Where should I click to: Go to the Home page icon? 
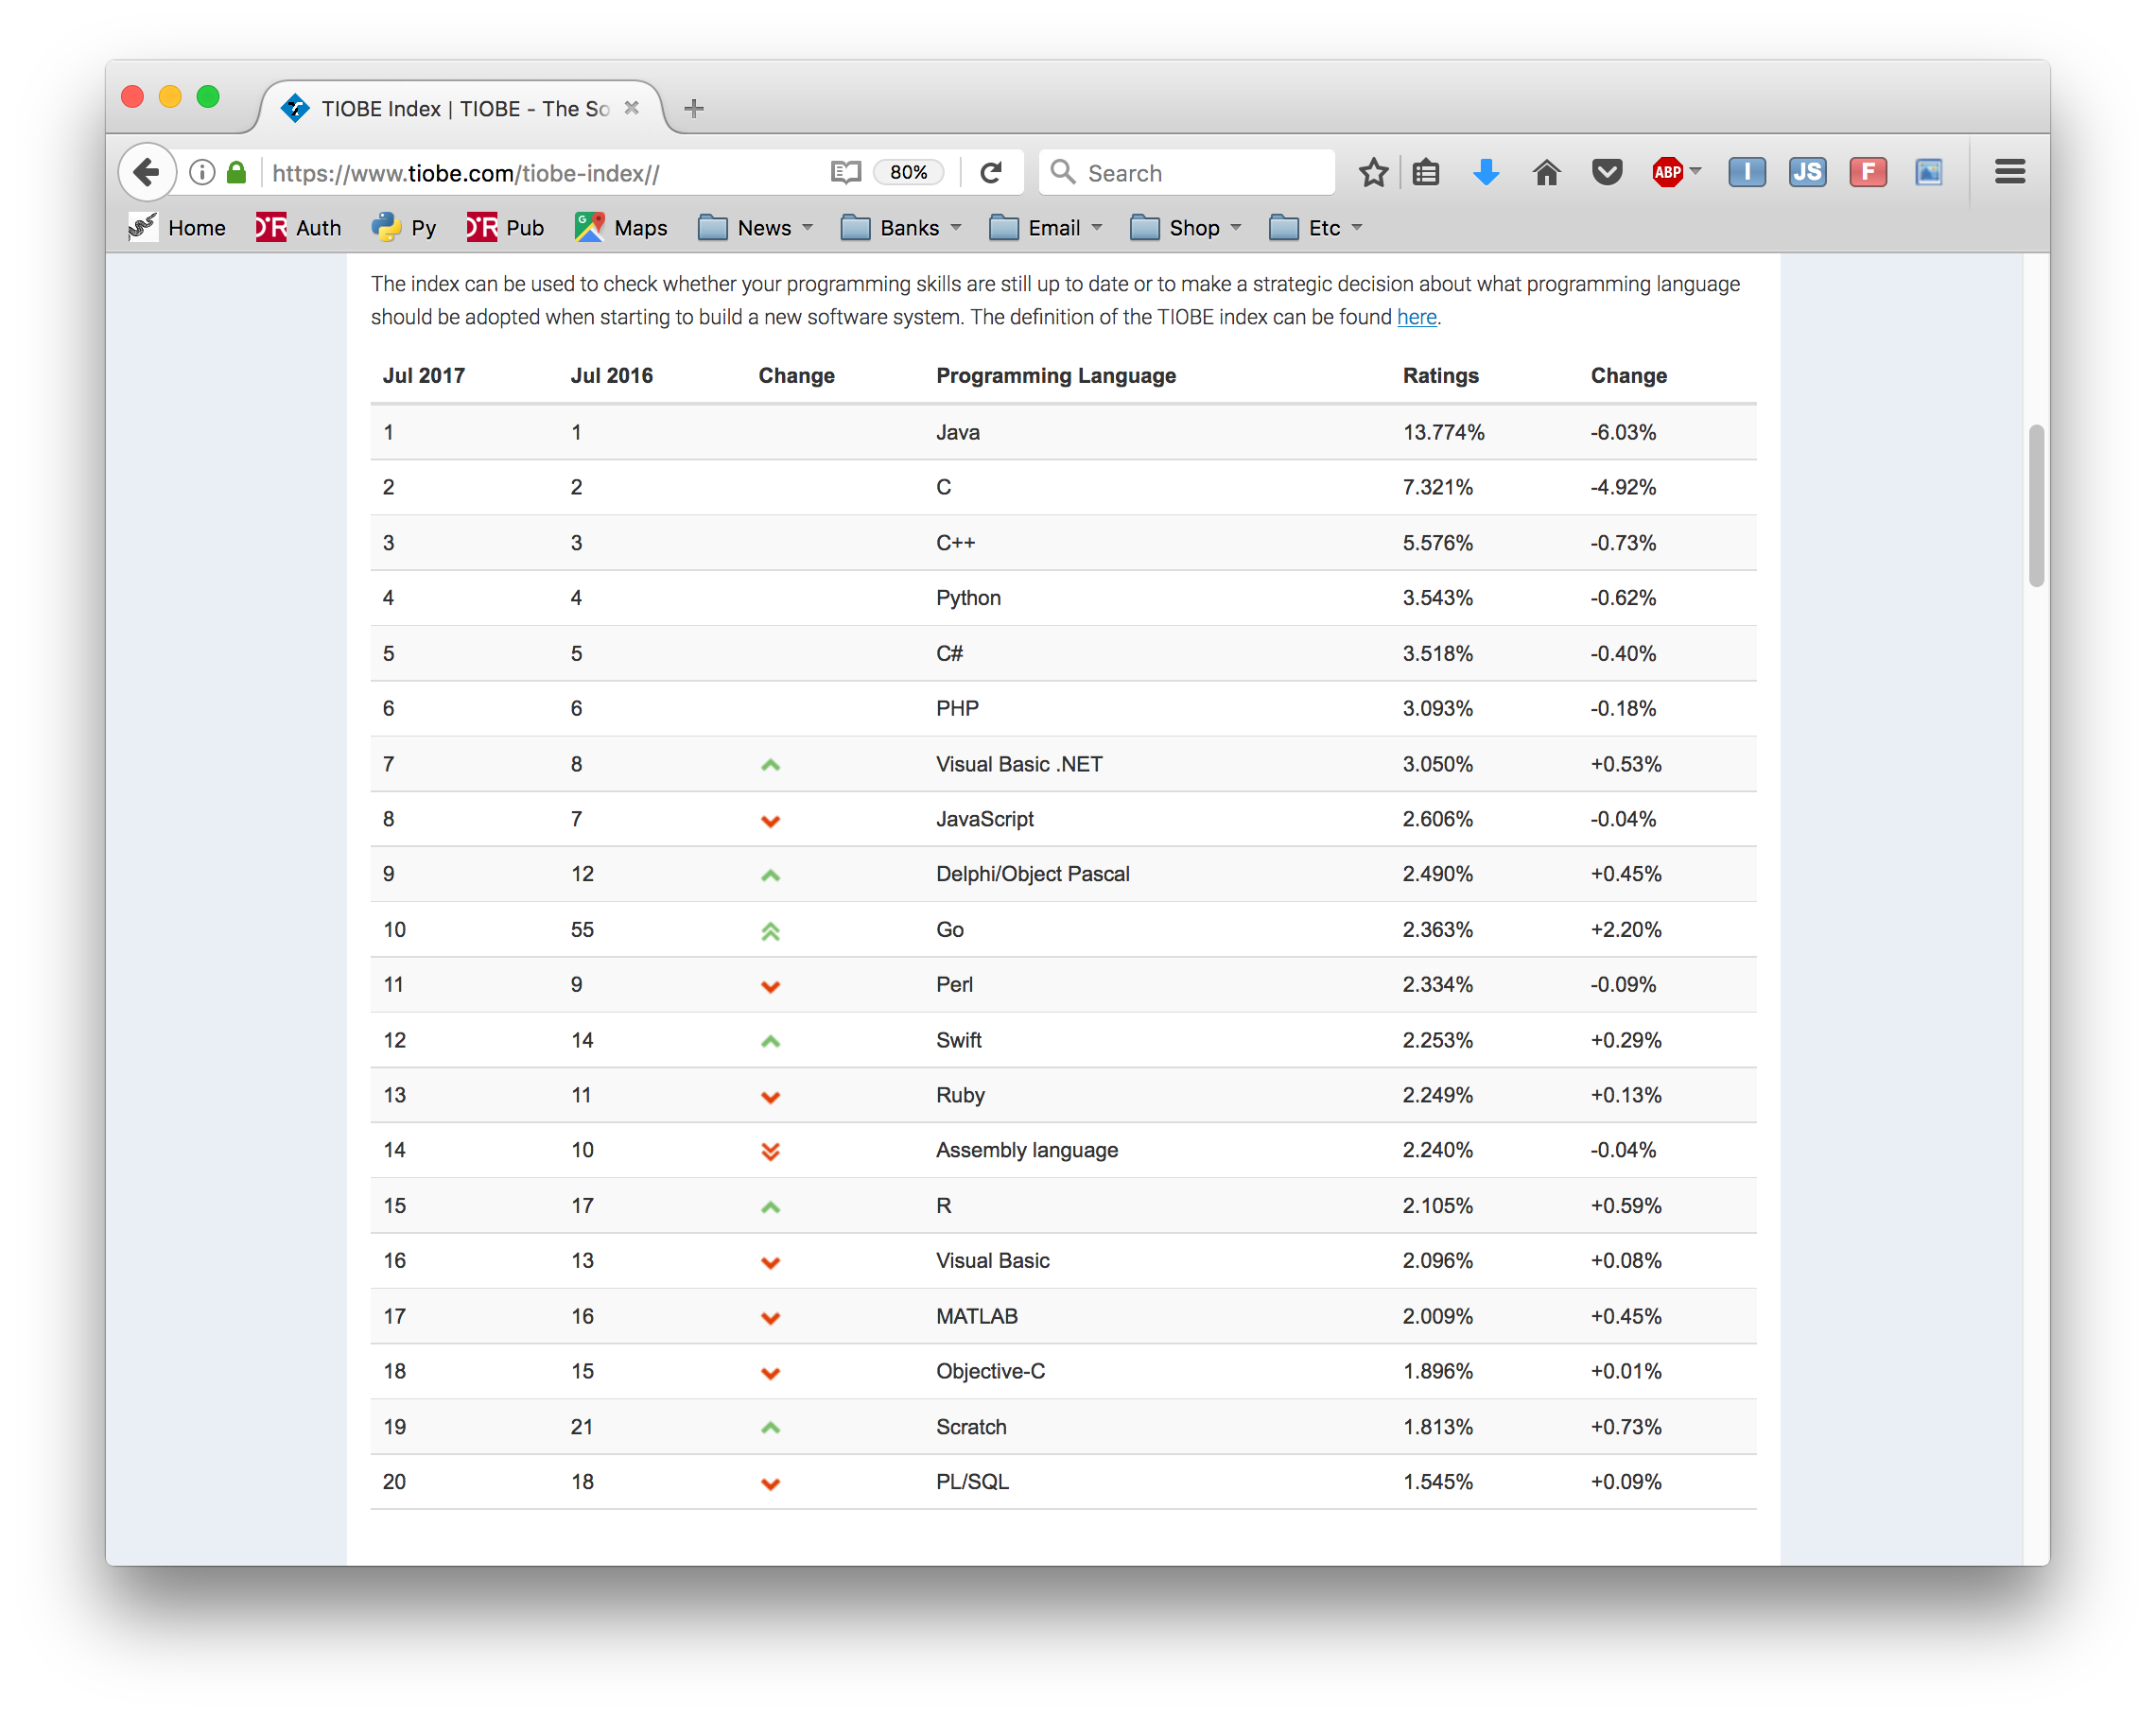pyautogui.click(x=1546, y=173)
